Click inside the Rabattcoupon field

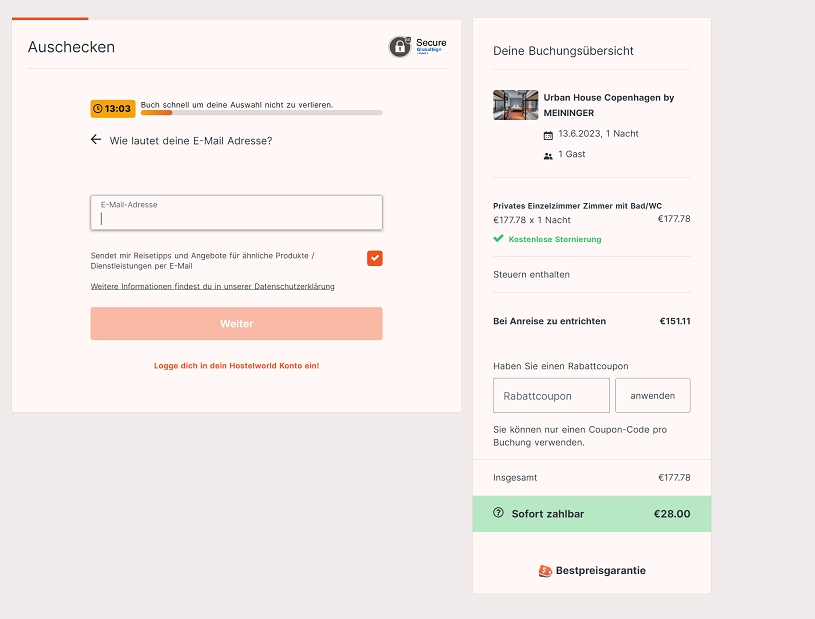[551, 395]
